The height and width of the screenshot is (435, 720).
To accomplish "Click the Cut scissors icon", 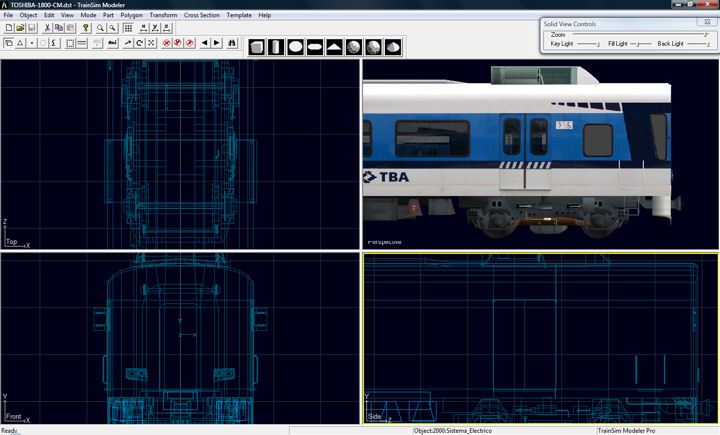I will pyautogui.click(x=47, y=29).
